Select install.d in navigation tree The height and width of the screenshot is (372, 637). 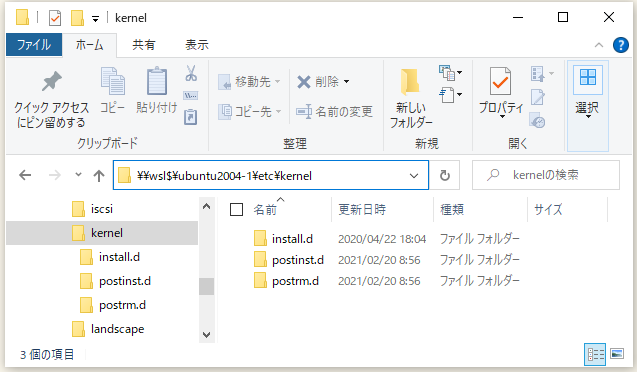coord(119,257)
